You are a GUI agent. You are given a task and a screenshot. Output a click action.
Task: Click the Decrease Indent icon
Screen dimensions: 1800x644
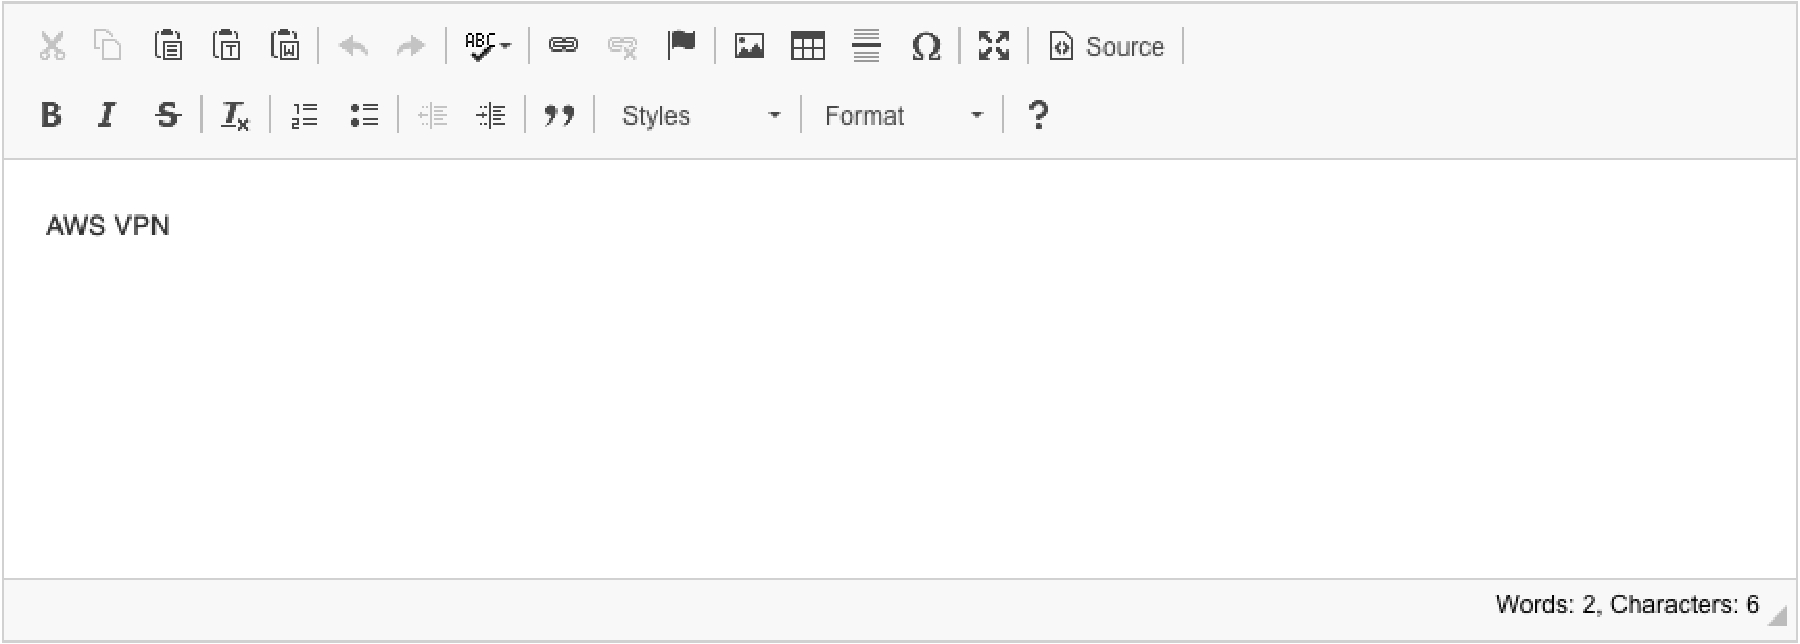[432, 116]
